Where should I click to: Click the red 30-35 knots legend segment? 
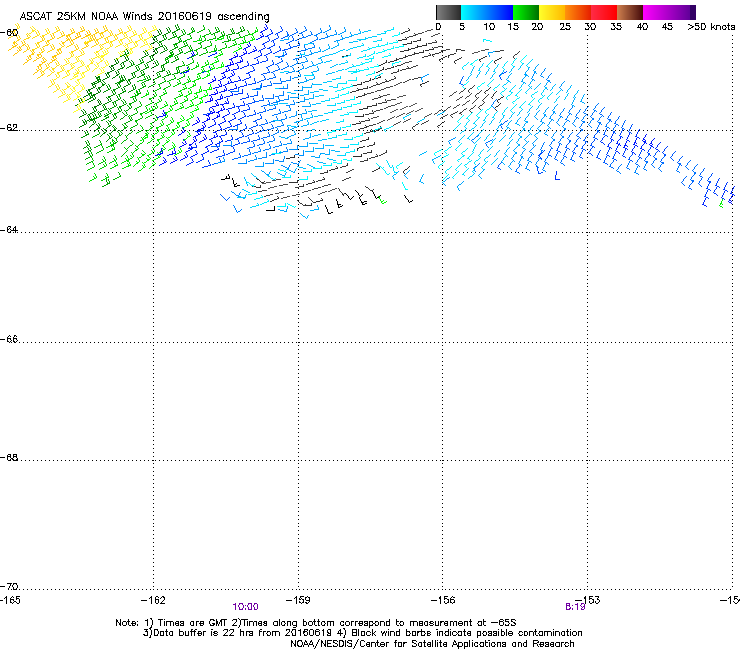click(x=604, y=12)
